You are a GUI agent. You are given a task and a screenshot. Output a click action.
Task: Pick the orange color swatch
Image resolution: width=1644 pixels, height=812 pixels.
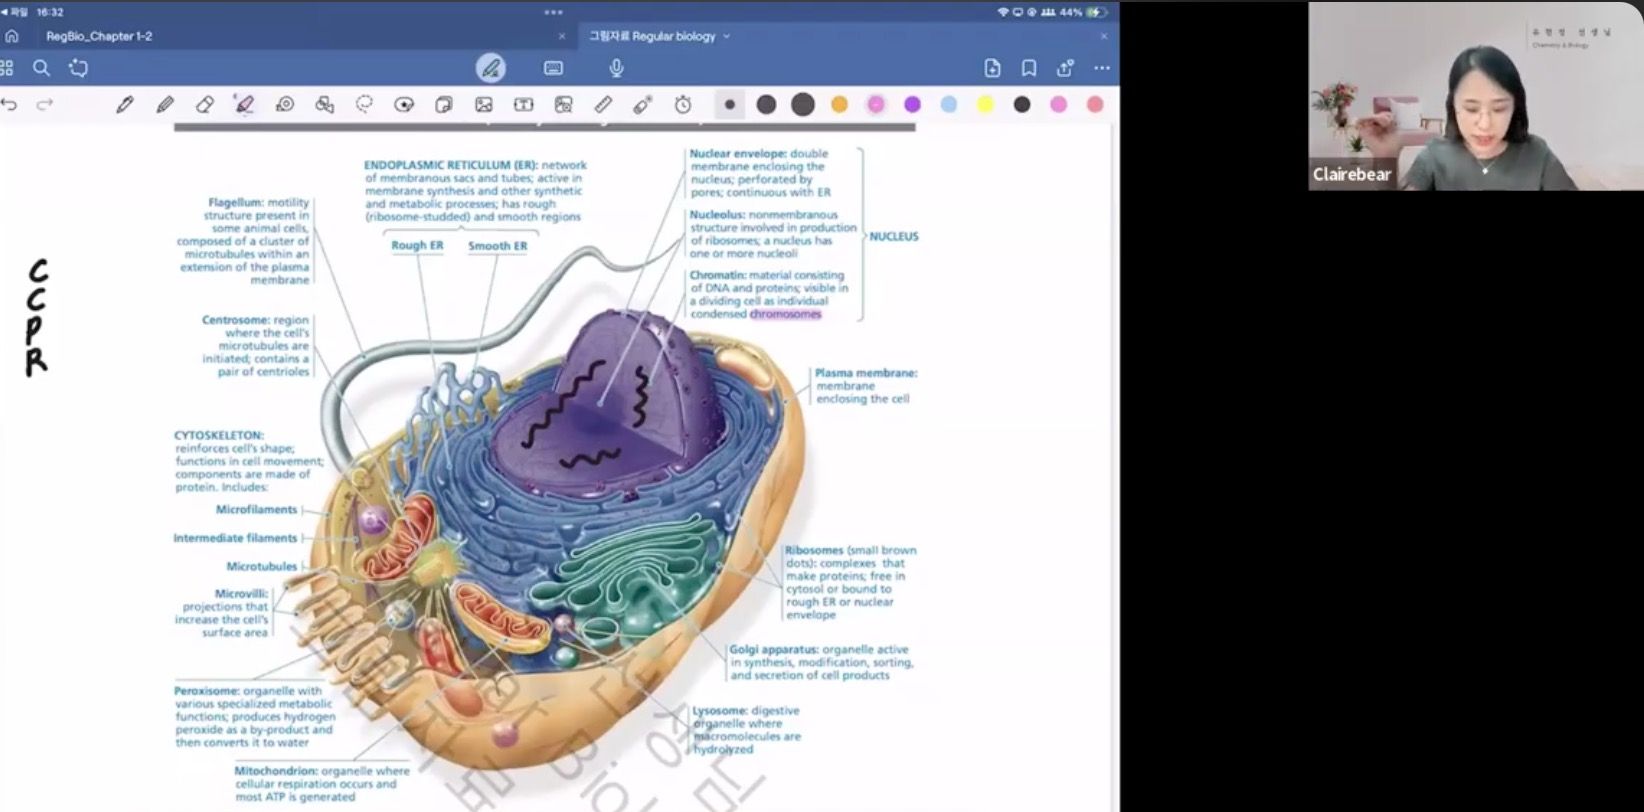[x=839, y=104]
